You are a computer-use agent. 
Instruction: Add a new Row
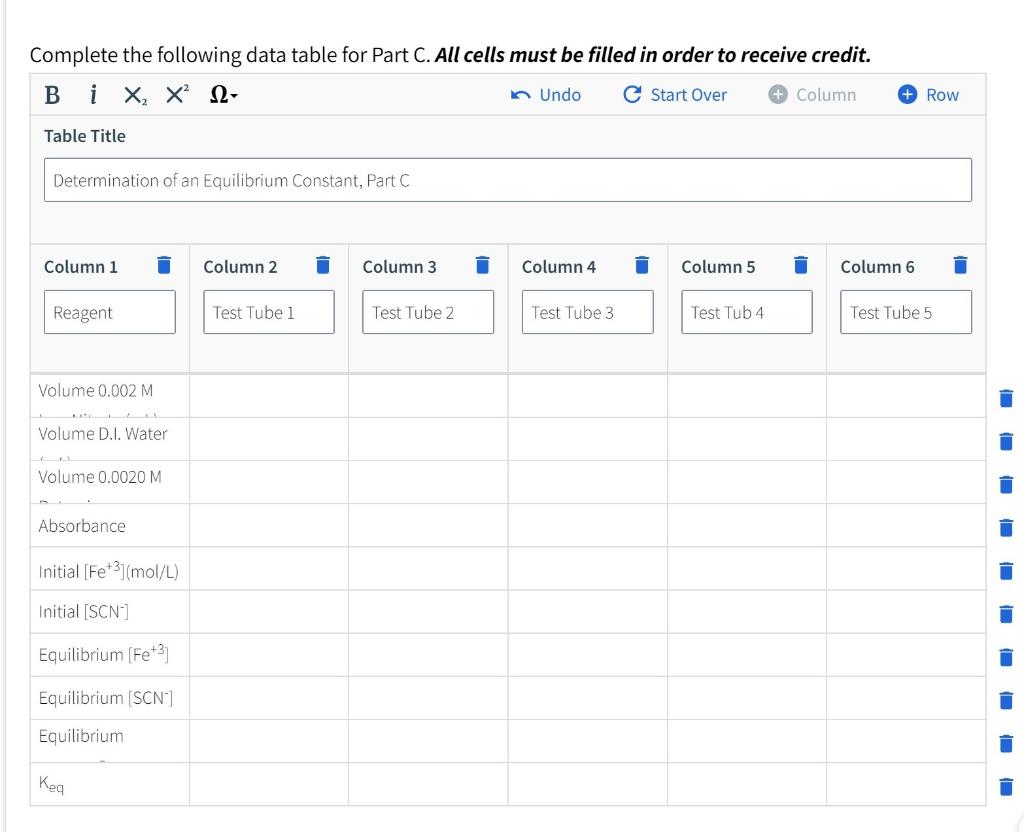(x=928, y=95)
